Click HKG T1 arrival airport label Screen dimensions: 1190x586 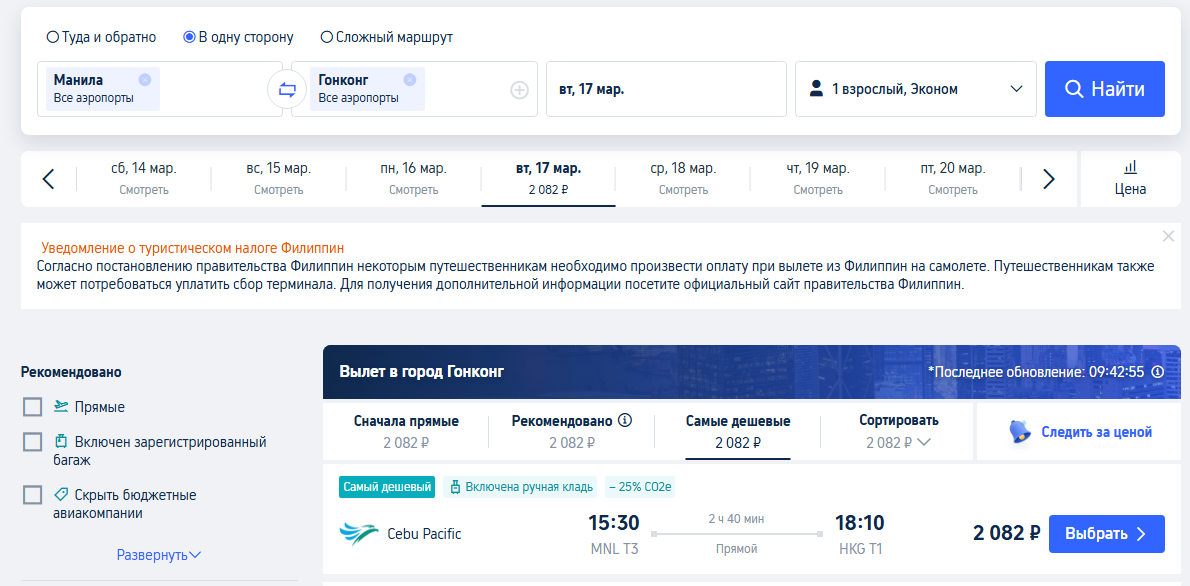(861, 549)
